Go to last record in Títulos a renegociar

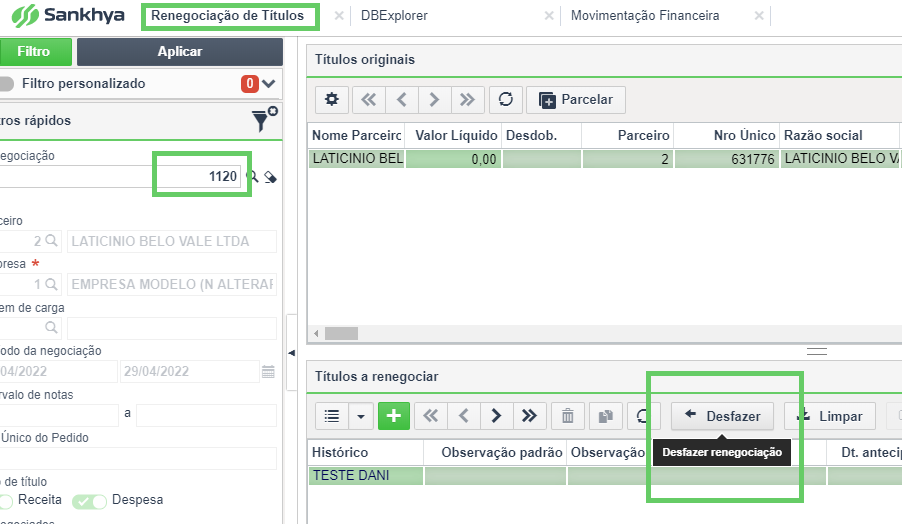click(x=529, y=416)
